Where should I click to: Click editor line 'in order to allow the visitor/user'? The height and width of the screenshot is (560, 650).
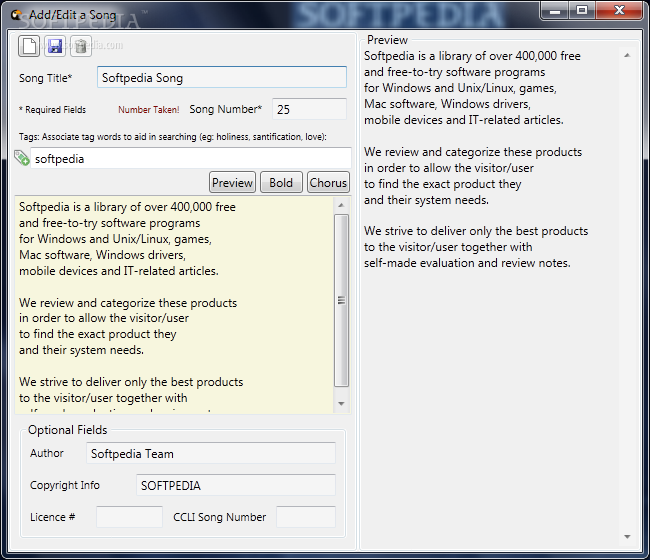coord(104,318)
